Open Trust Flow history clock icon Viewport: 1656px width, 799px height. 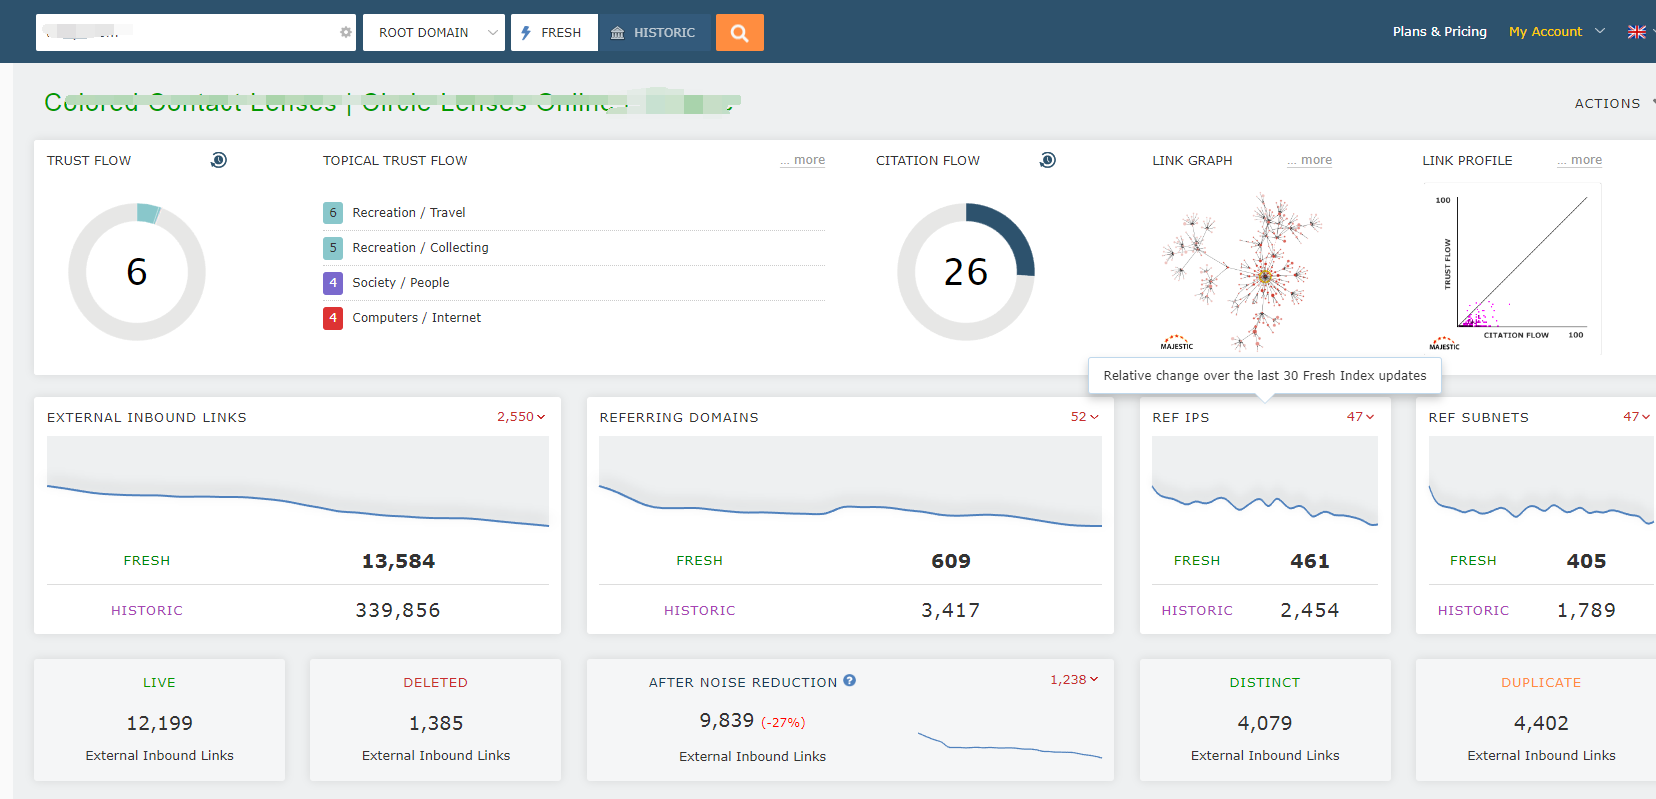coord(218,160)
